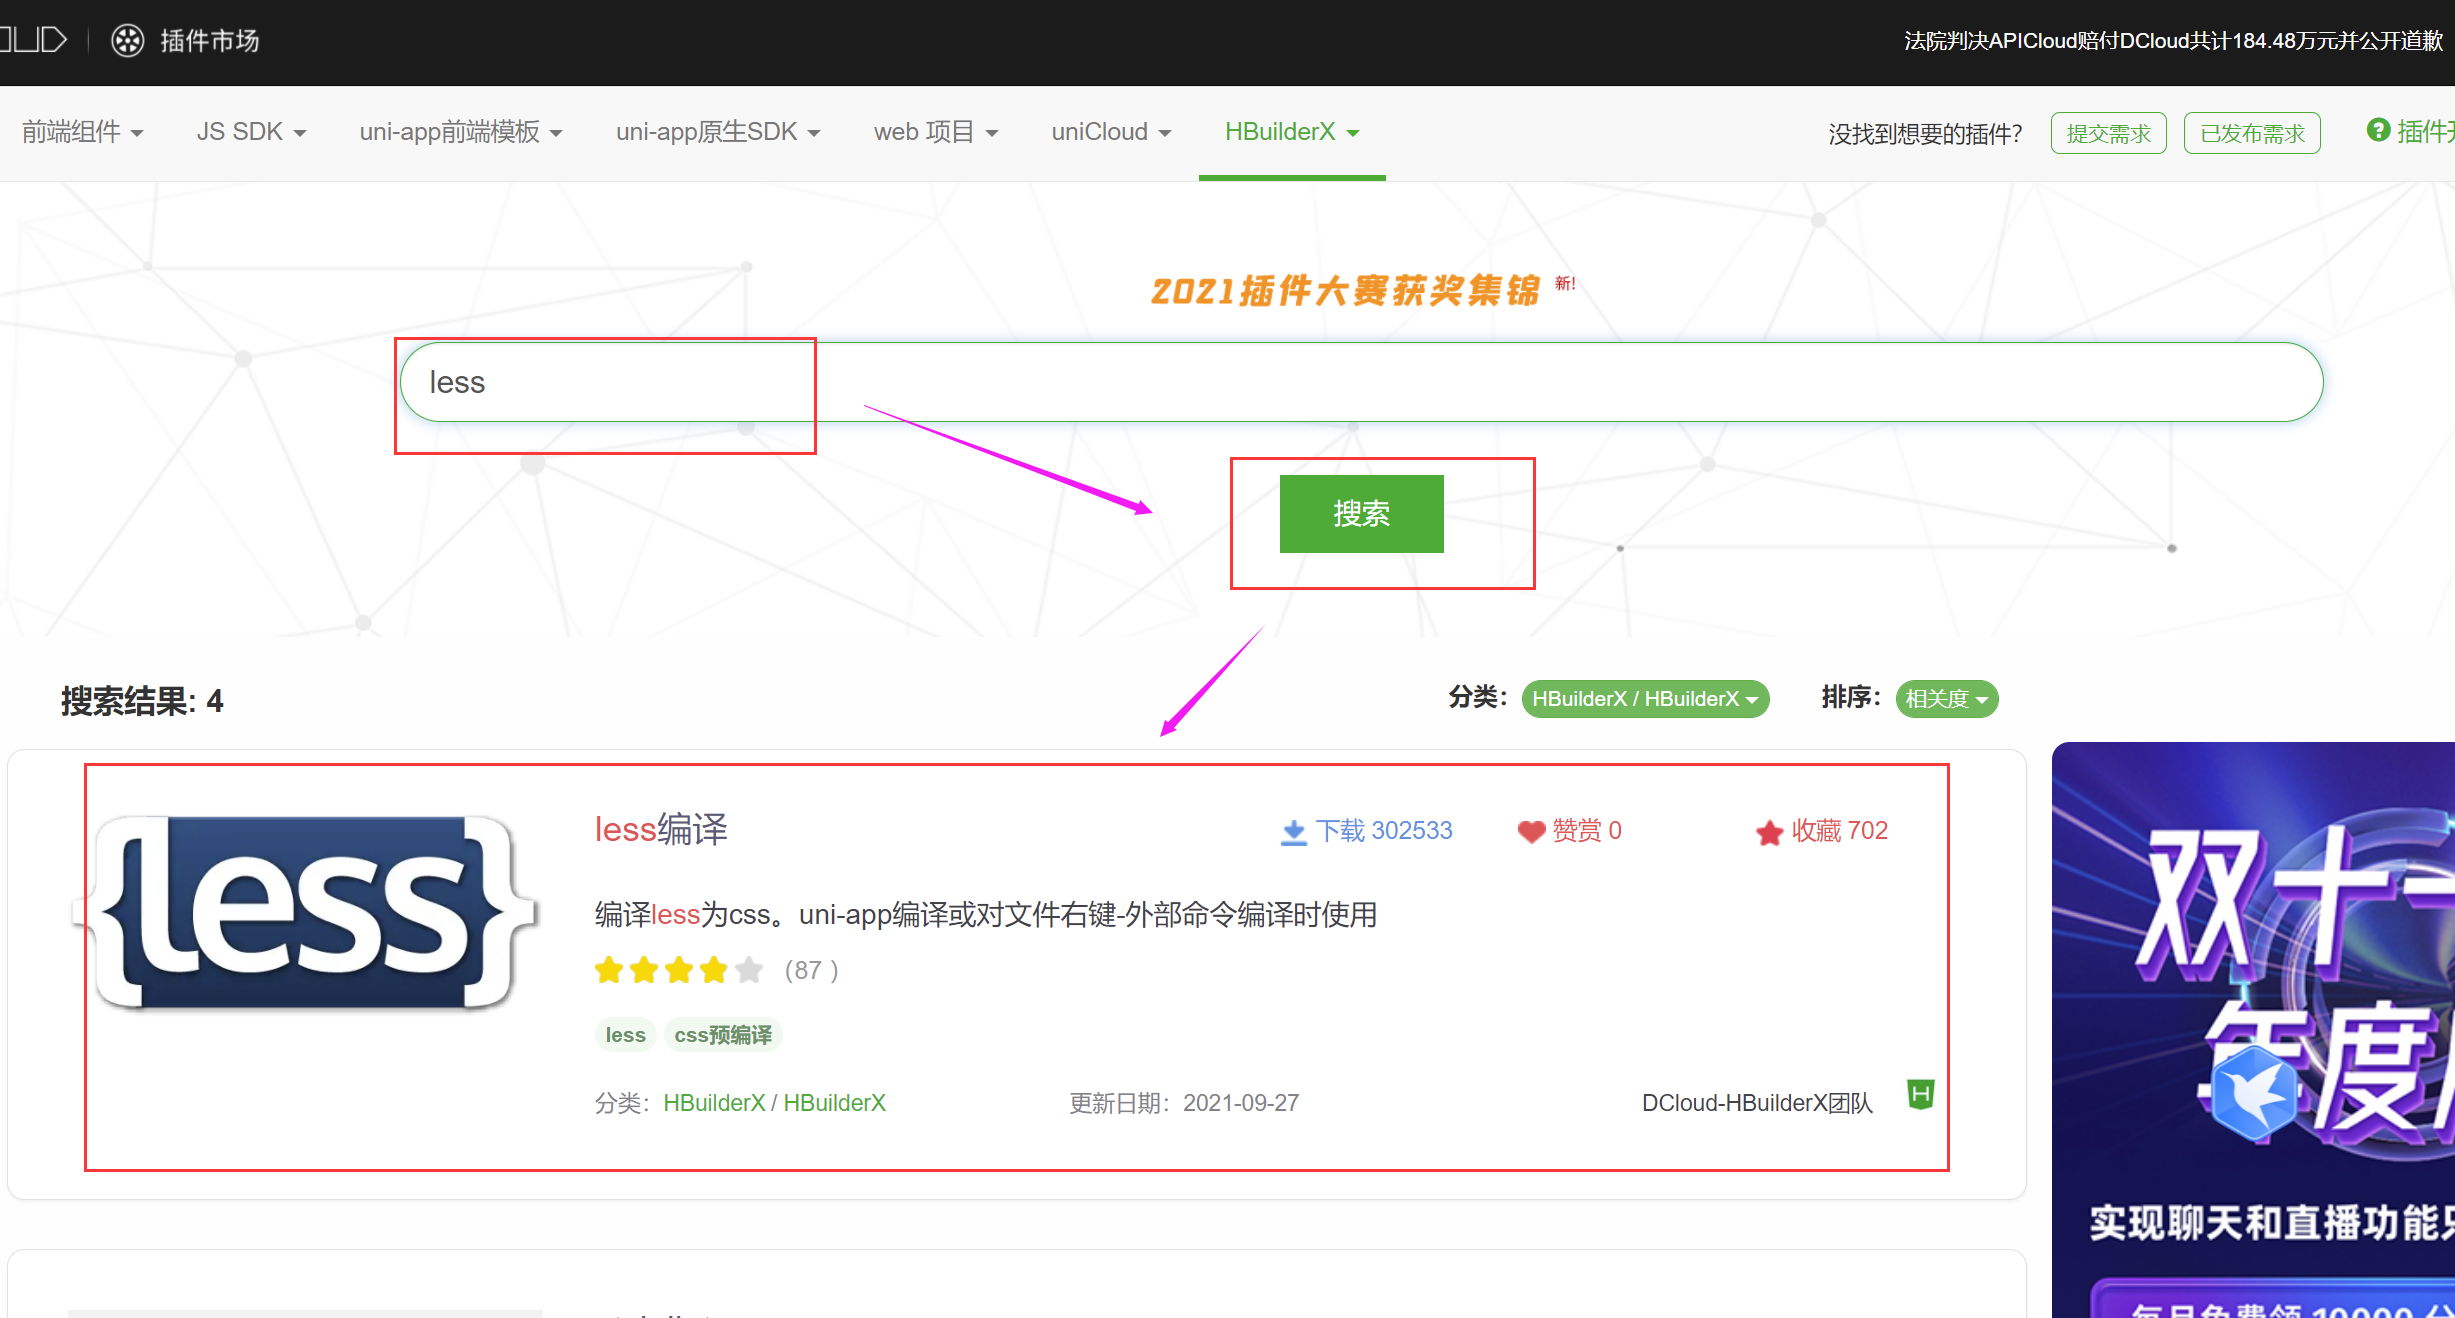
Task: Click the 提交需求 button
Action: (x=2108, y=133)
